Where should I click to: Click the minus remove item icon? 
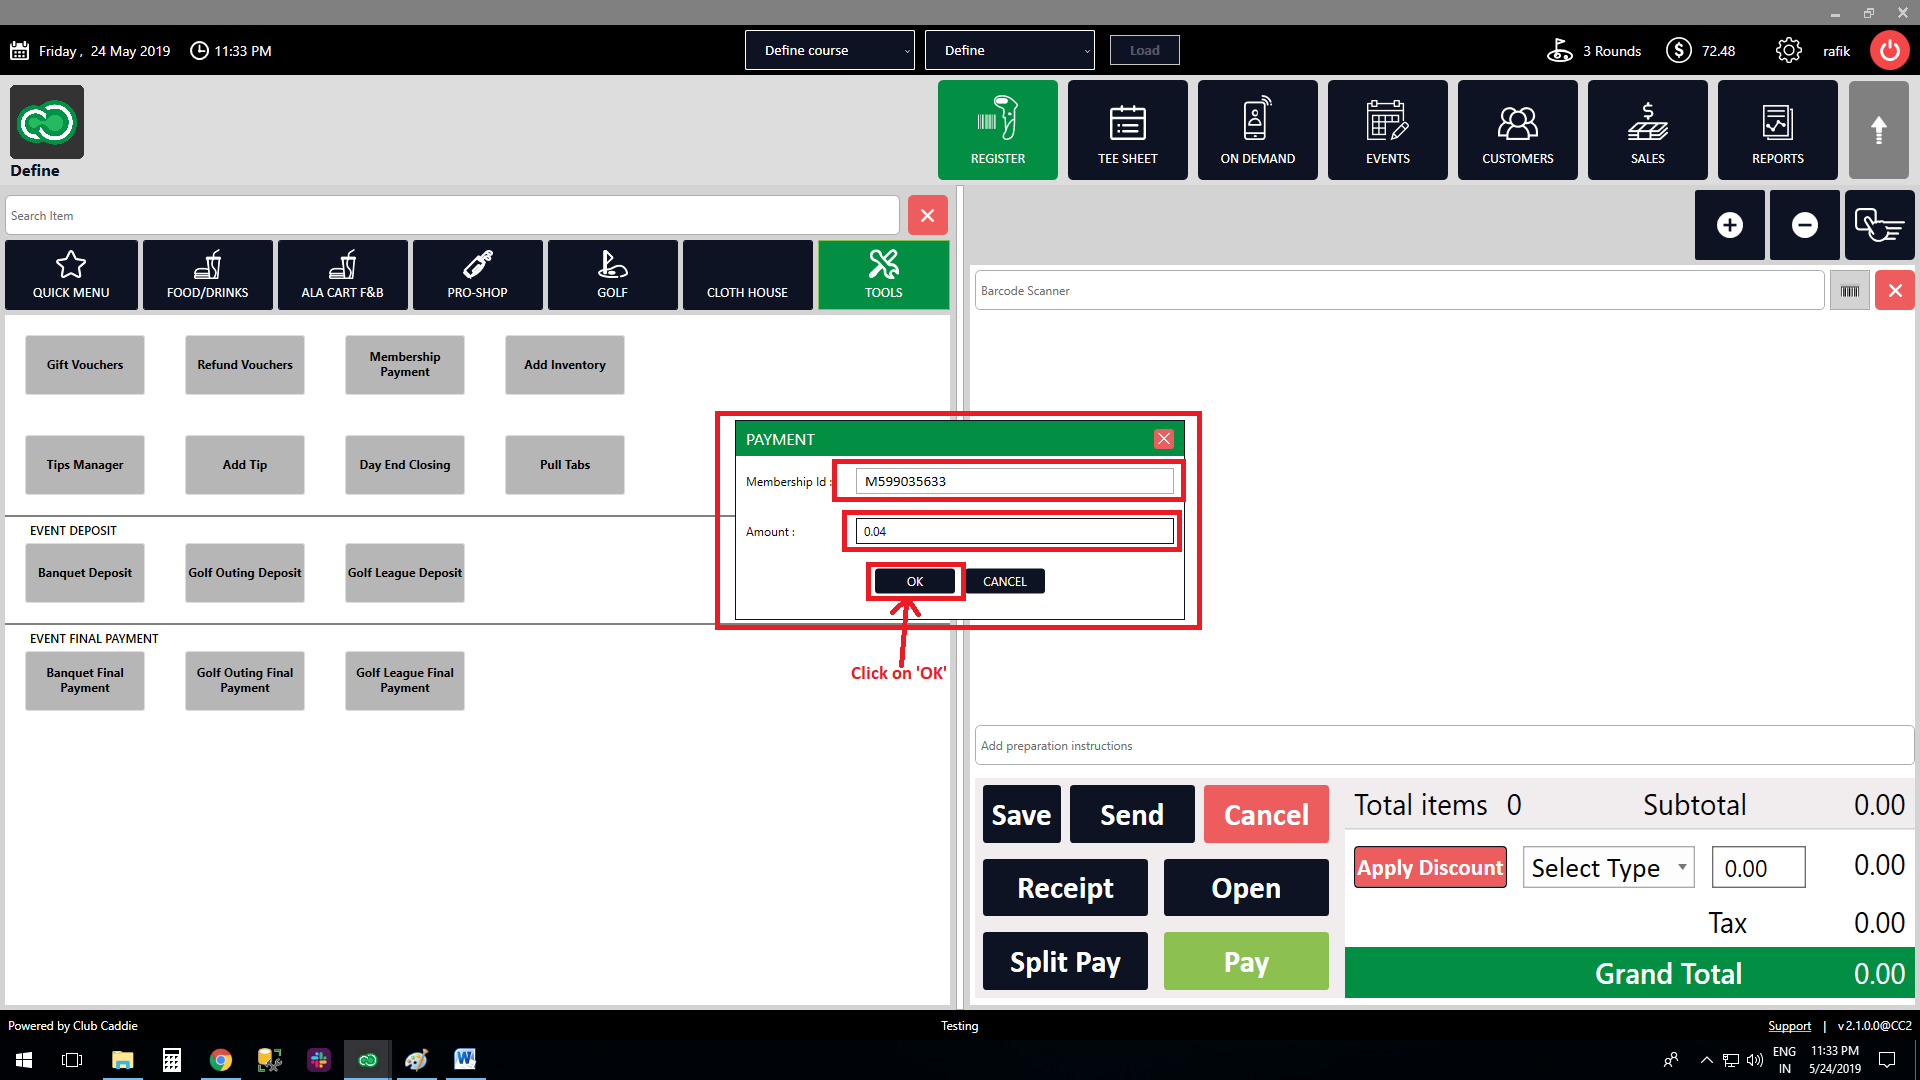pyautogui.click(x=1804, y=225)
